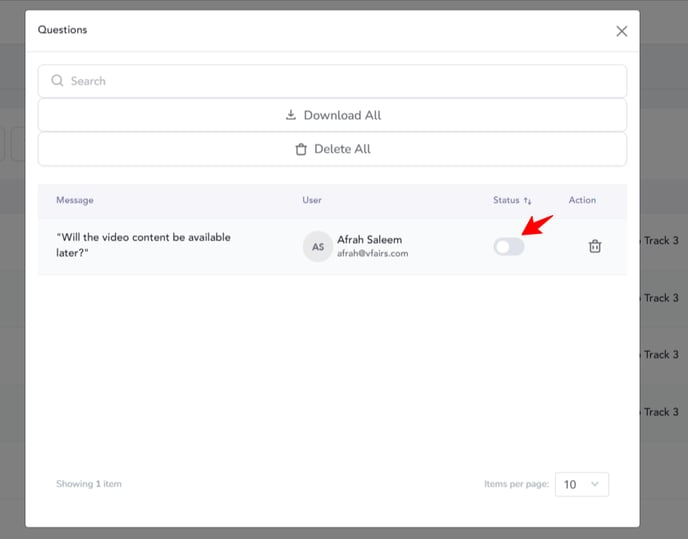Expand the chevron next to 10
The width and height of the screenshot is (688, 539).
pyautogui.click(x=595, y=484)
